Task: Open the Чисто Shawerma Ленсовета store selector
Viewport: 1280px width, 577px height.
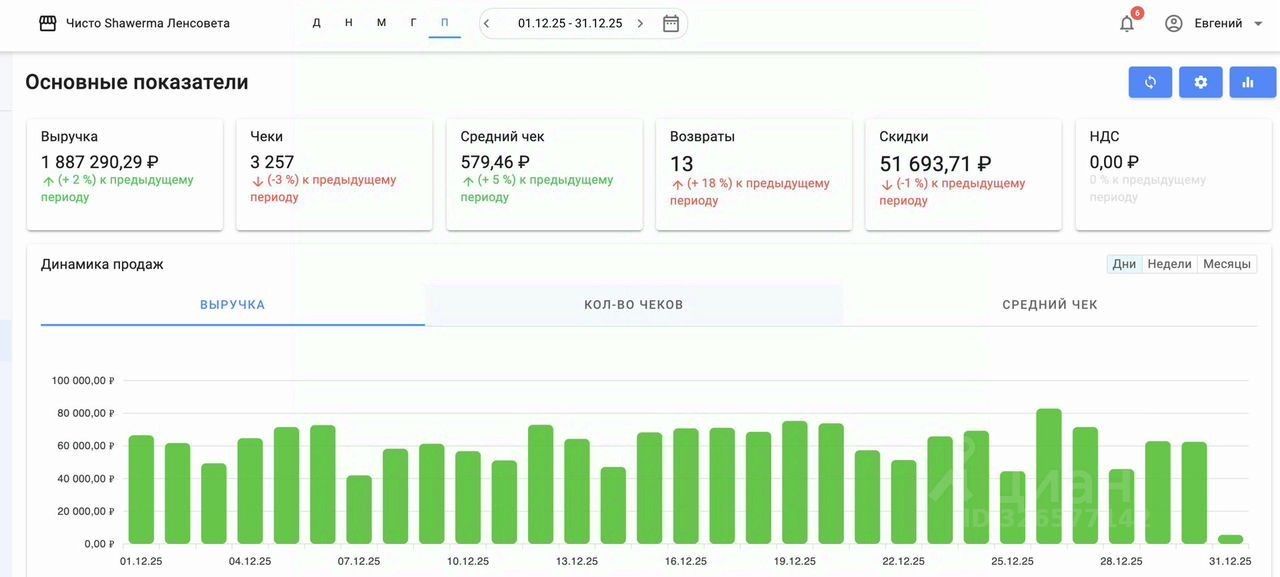Action: (x=147, y=23)
